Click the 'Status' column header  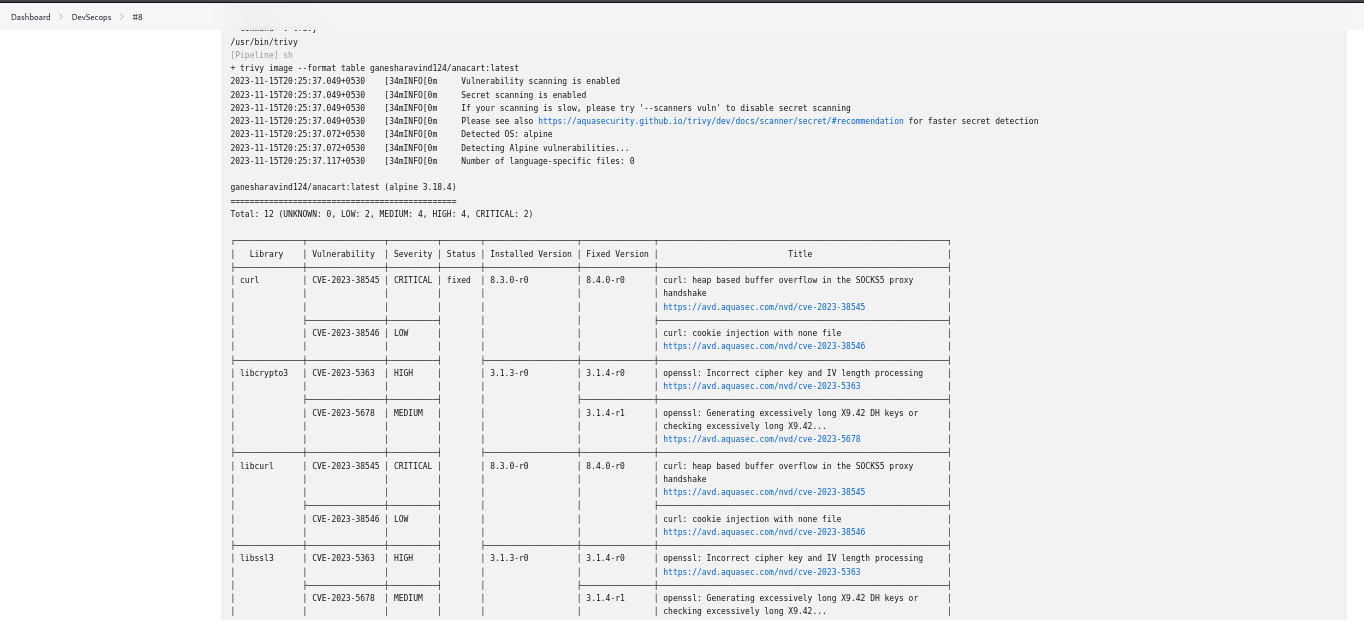click(x=461, y=254)
